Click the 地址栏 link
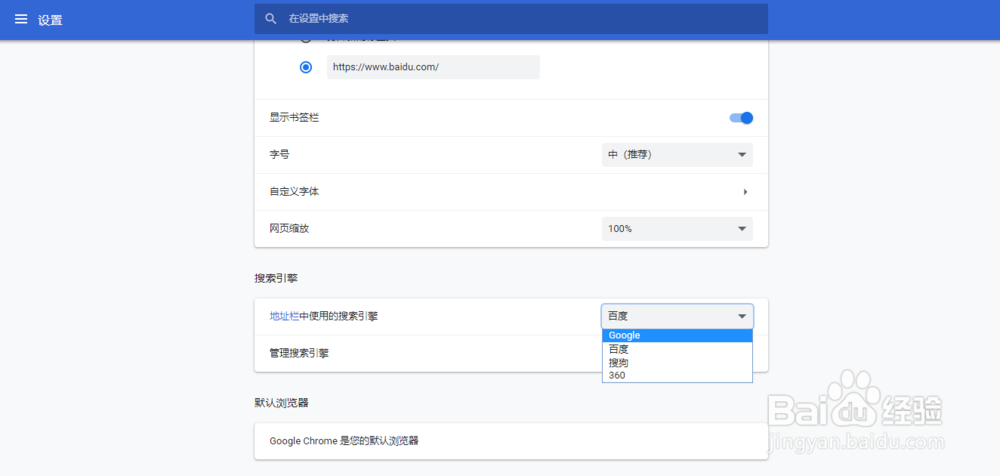The image size is (1000, 476). [x=284, y=316]
